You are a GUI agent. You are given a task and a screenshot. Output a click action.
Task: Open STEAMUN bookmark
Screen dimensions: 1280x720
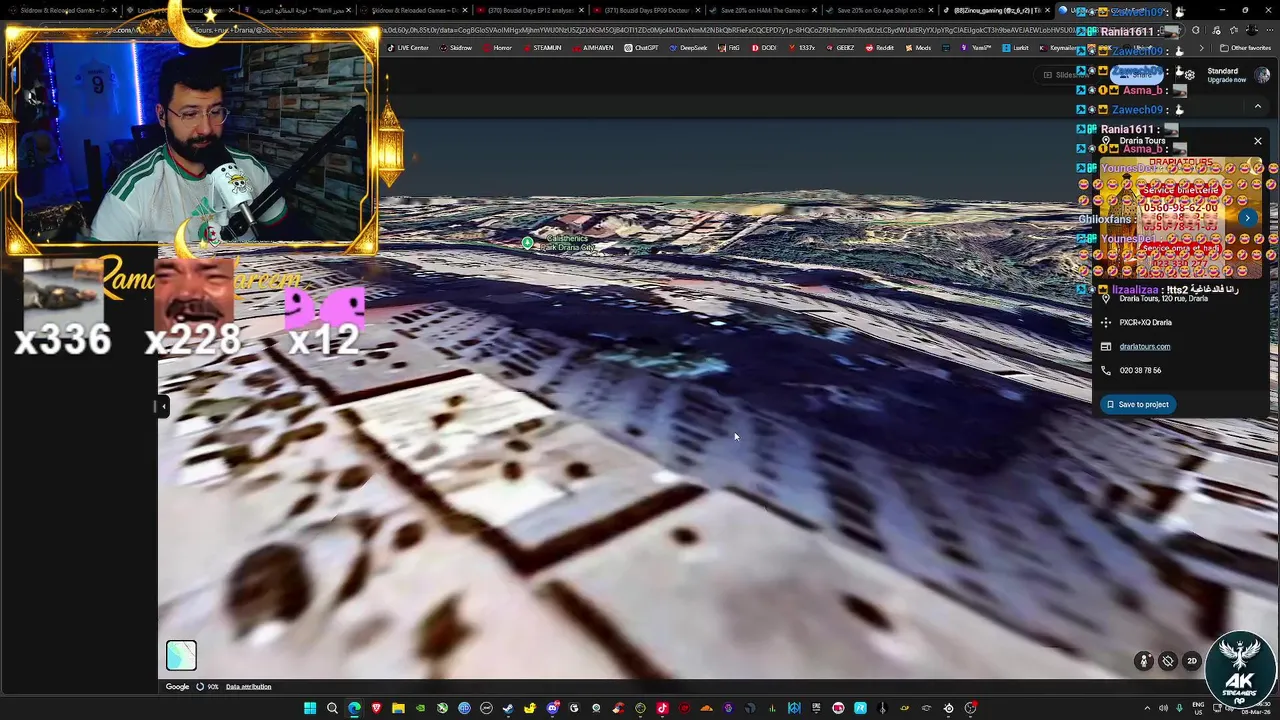coord(543,48)
